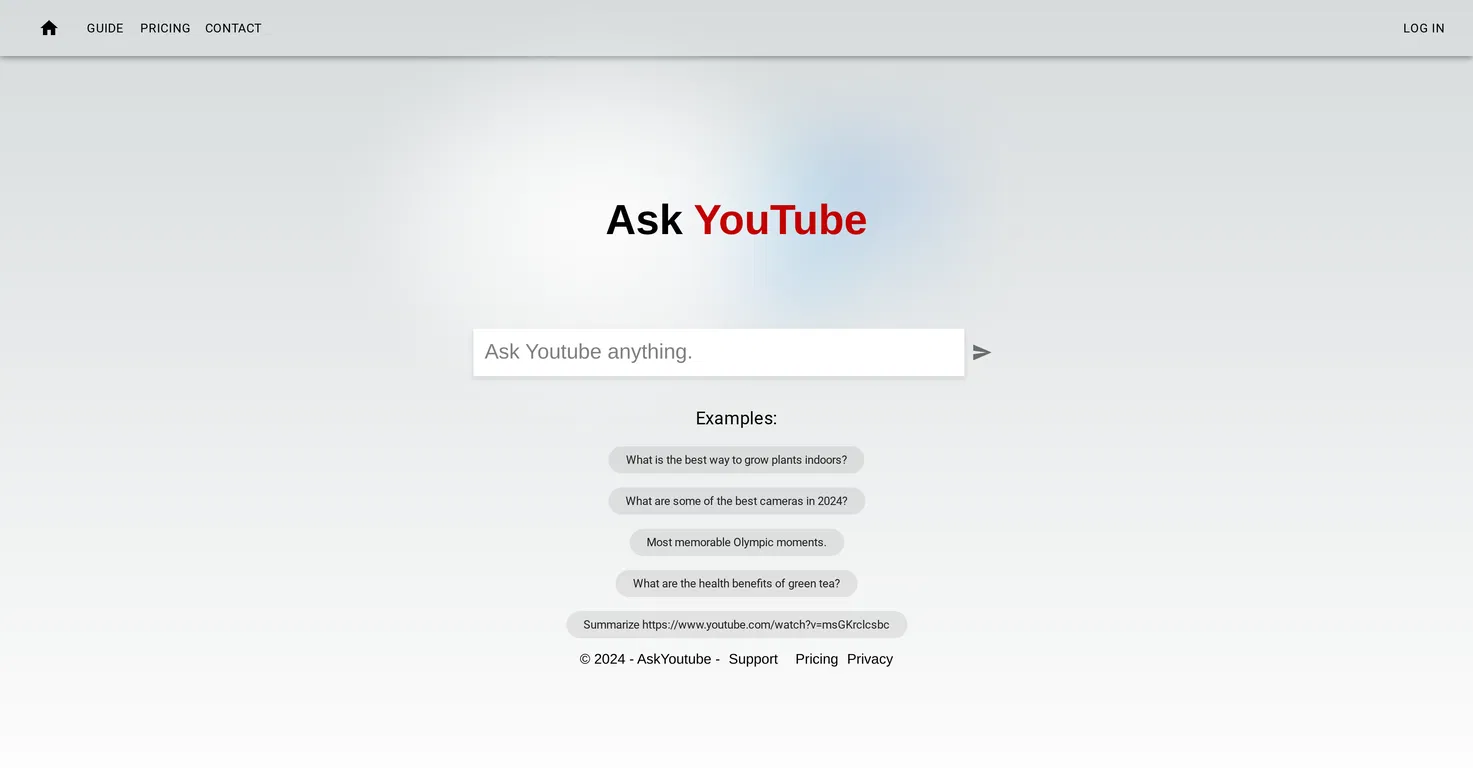This screenshot has height=768, width=1473.
Task: Choose the memorable Olympic moments example
Action: (x=736, y=542)
